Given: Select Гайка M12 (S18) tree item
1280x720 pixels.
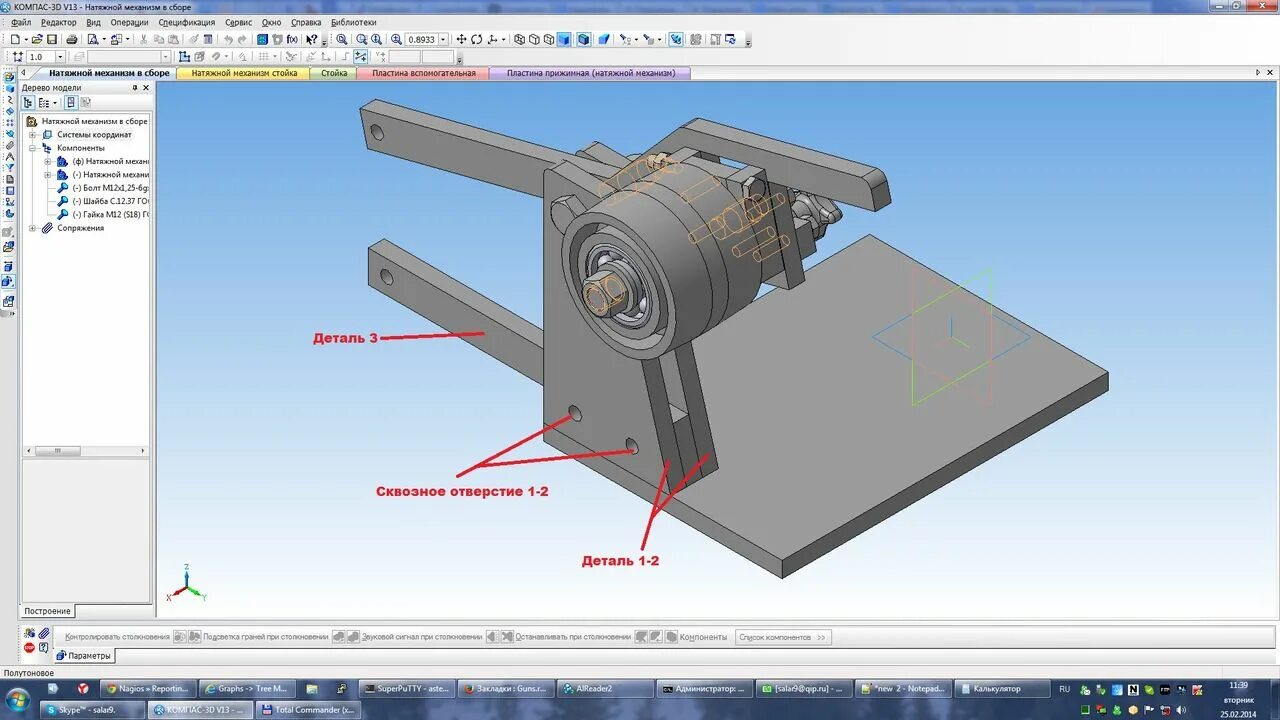Looking at the screenshot, I should coord(110,214).
